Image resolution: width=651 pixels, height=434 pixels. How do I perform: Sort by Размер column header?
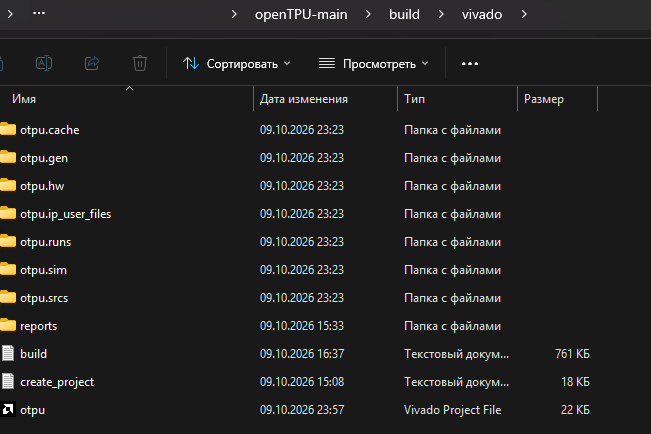[543, 99]
